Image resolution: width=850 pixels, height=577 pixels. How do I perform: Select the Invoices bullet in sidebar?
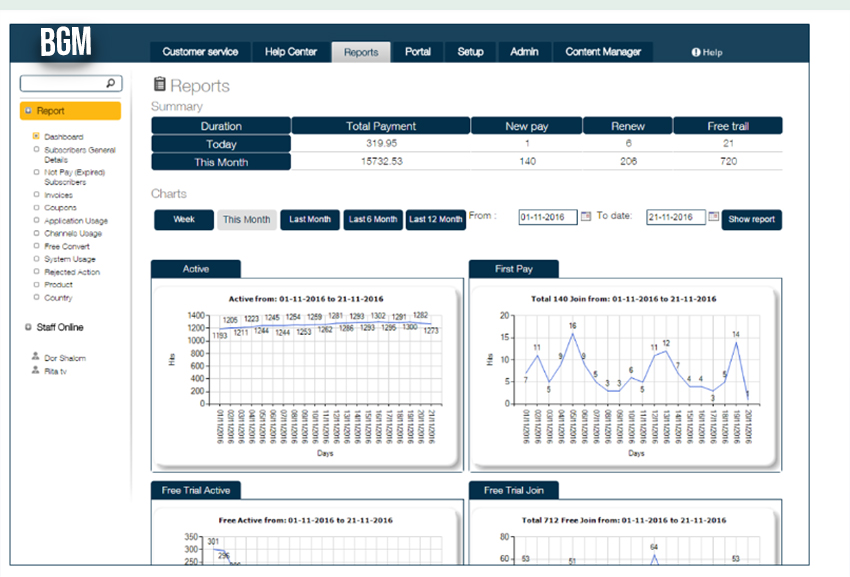point(36,196)
